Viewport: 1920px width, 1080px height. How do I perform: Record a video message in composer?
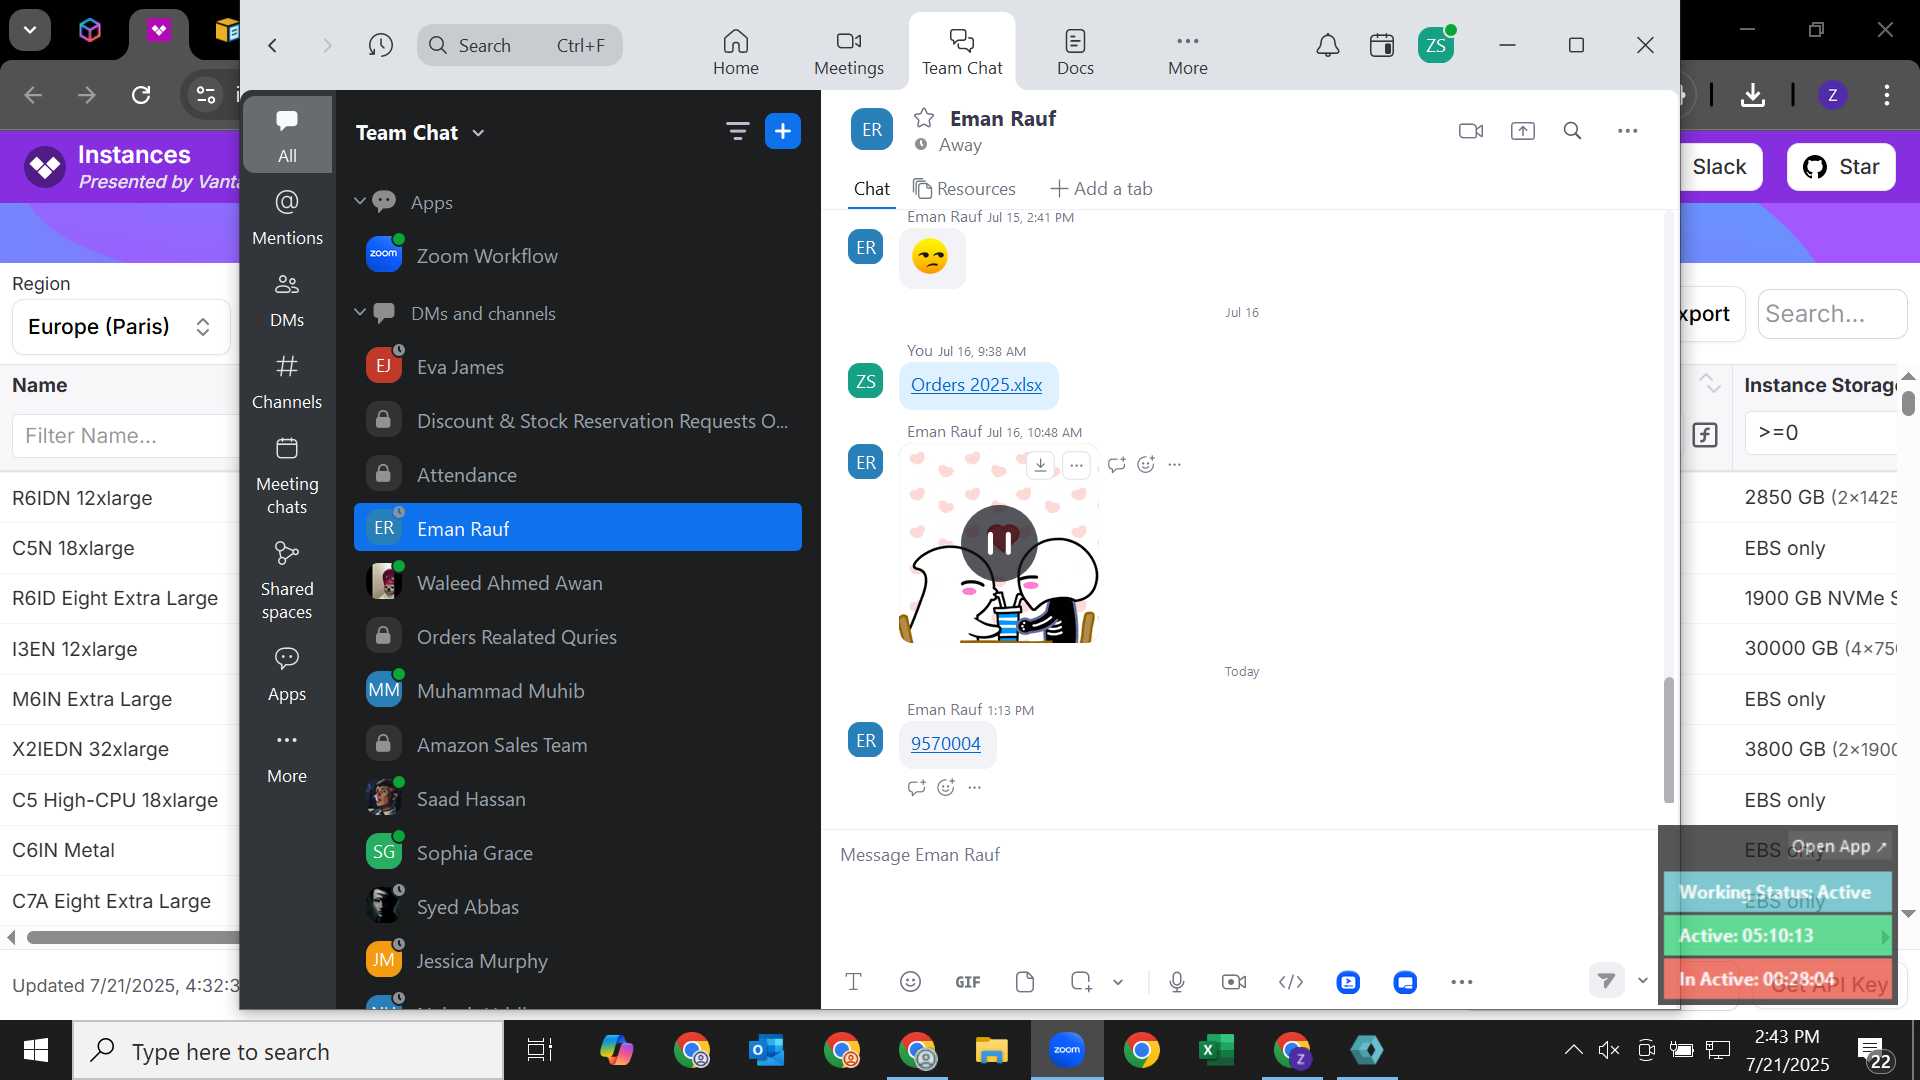click(x=1234, y=982)
